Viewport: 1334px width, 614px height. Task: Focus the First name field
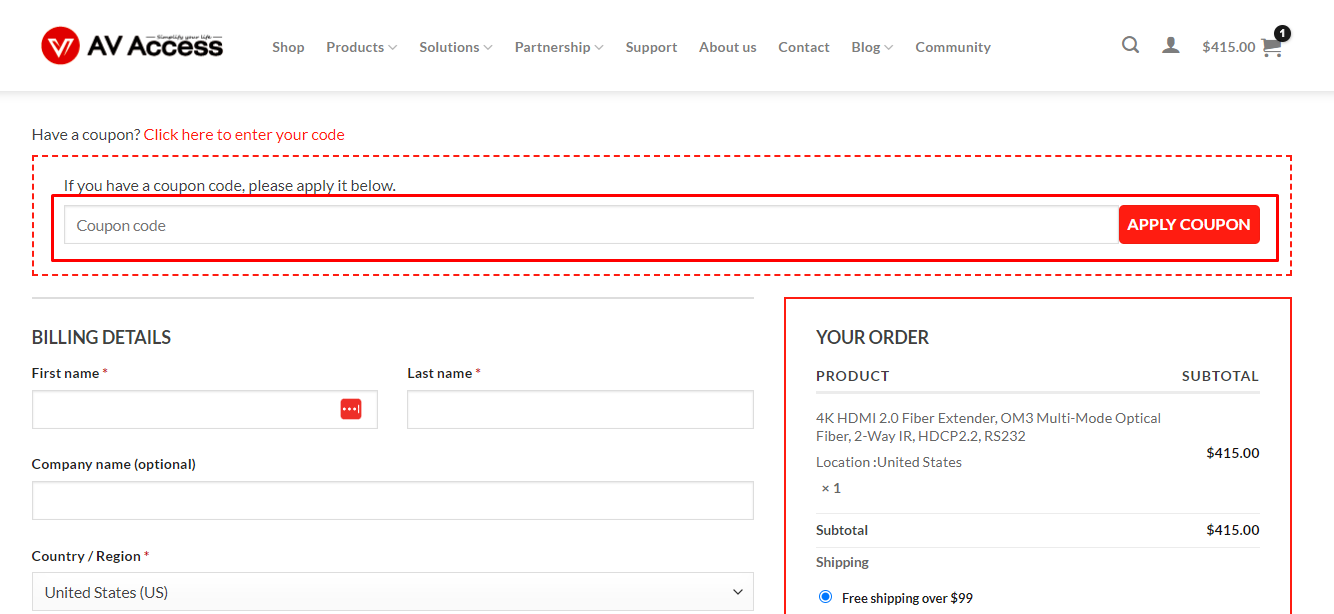click(x=205, y=409)
